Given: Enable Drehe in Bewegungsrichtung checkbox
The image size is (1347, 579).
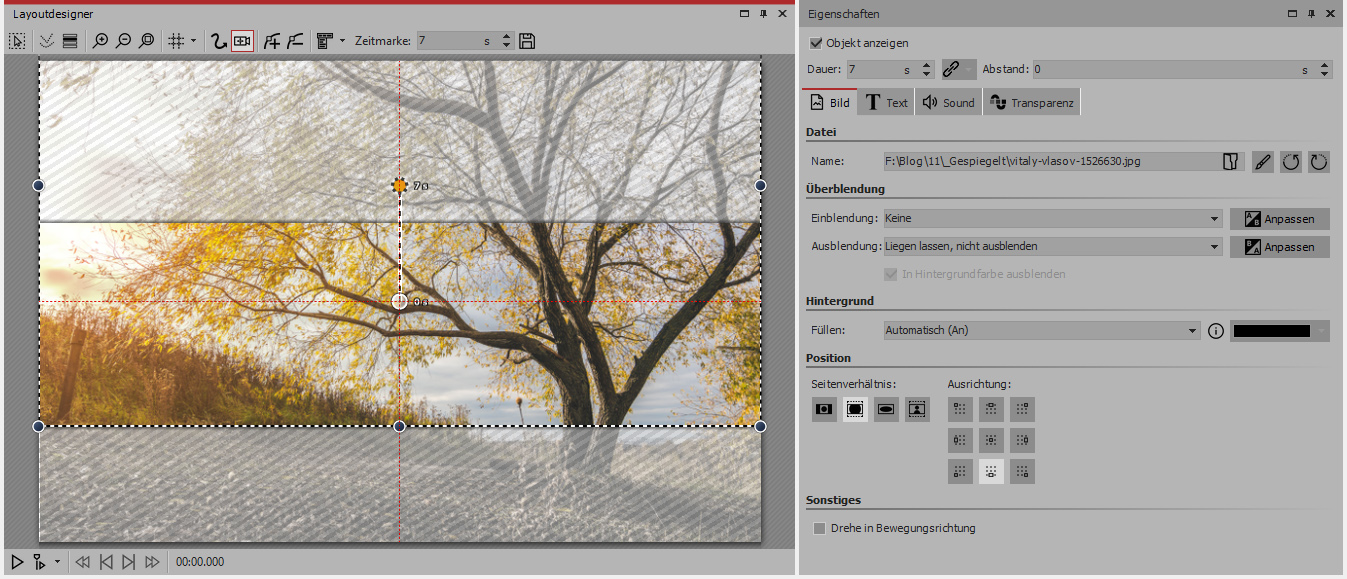Looking at the screenshot, I should 820,528.
